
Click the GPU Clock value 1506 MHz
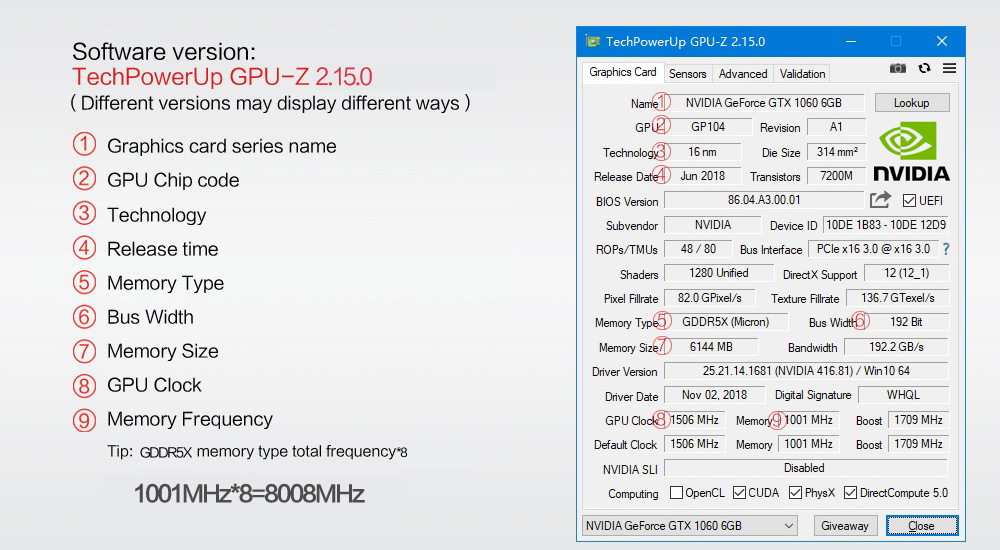pos(695,420)
